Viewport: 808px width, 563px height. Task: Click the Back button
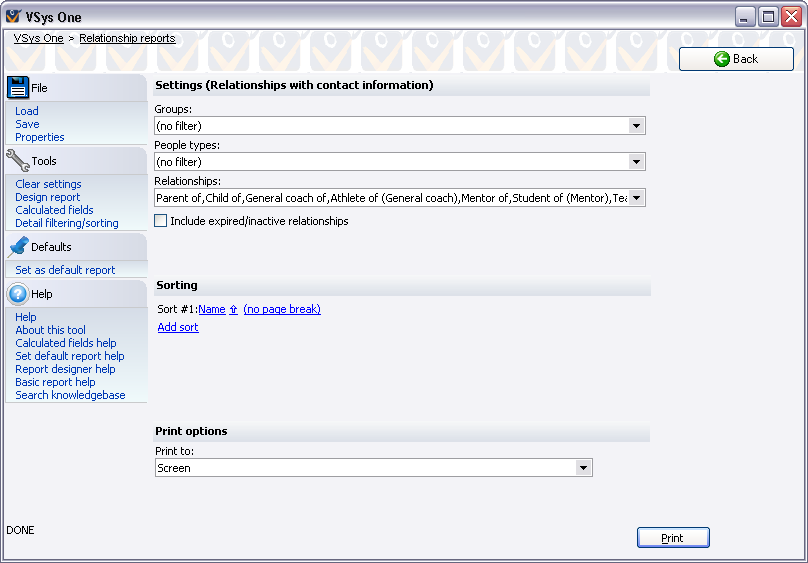click(x=736, y=59)
